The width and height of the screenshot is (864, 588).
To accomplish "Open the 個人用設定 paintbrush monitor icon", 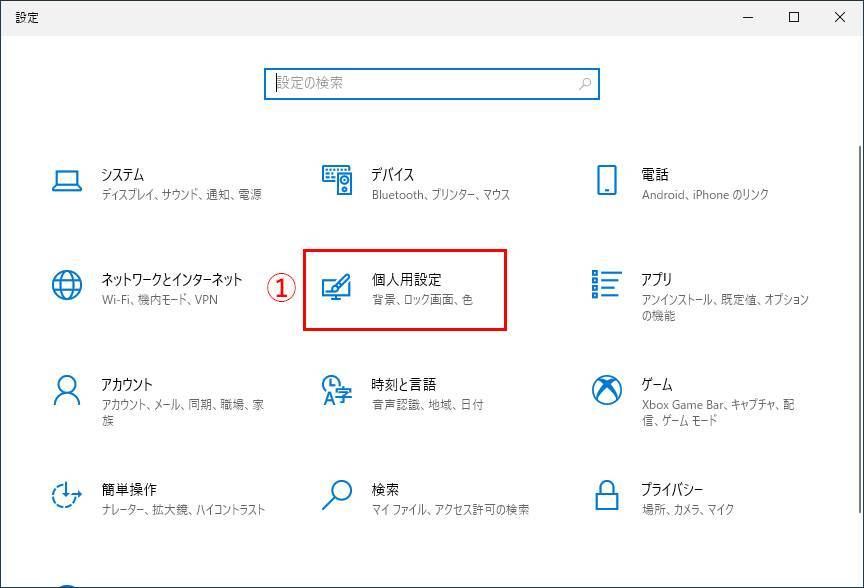I will [337, 287].
